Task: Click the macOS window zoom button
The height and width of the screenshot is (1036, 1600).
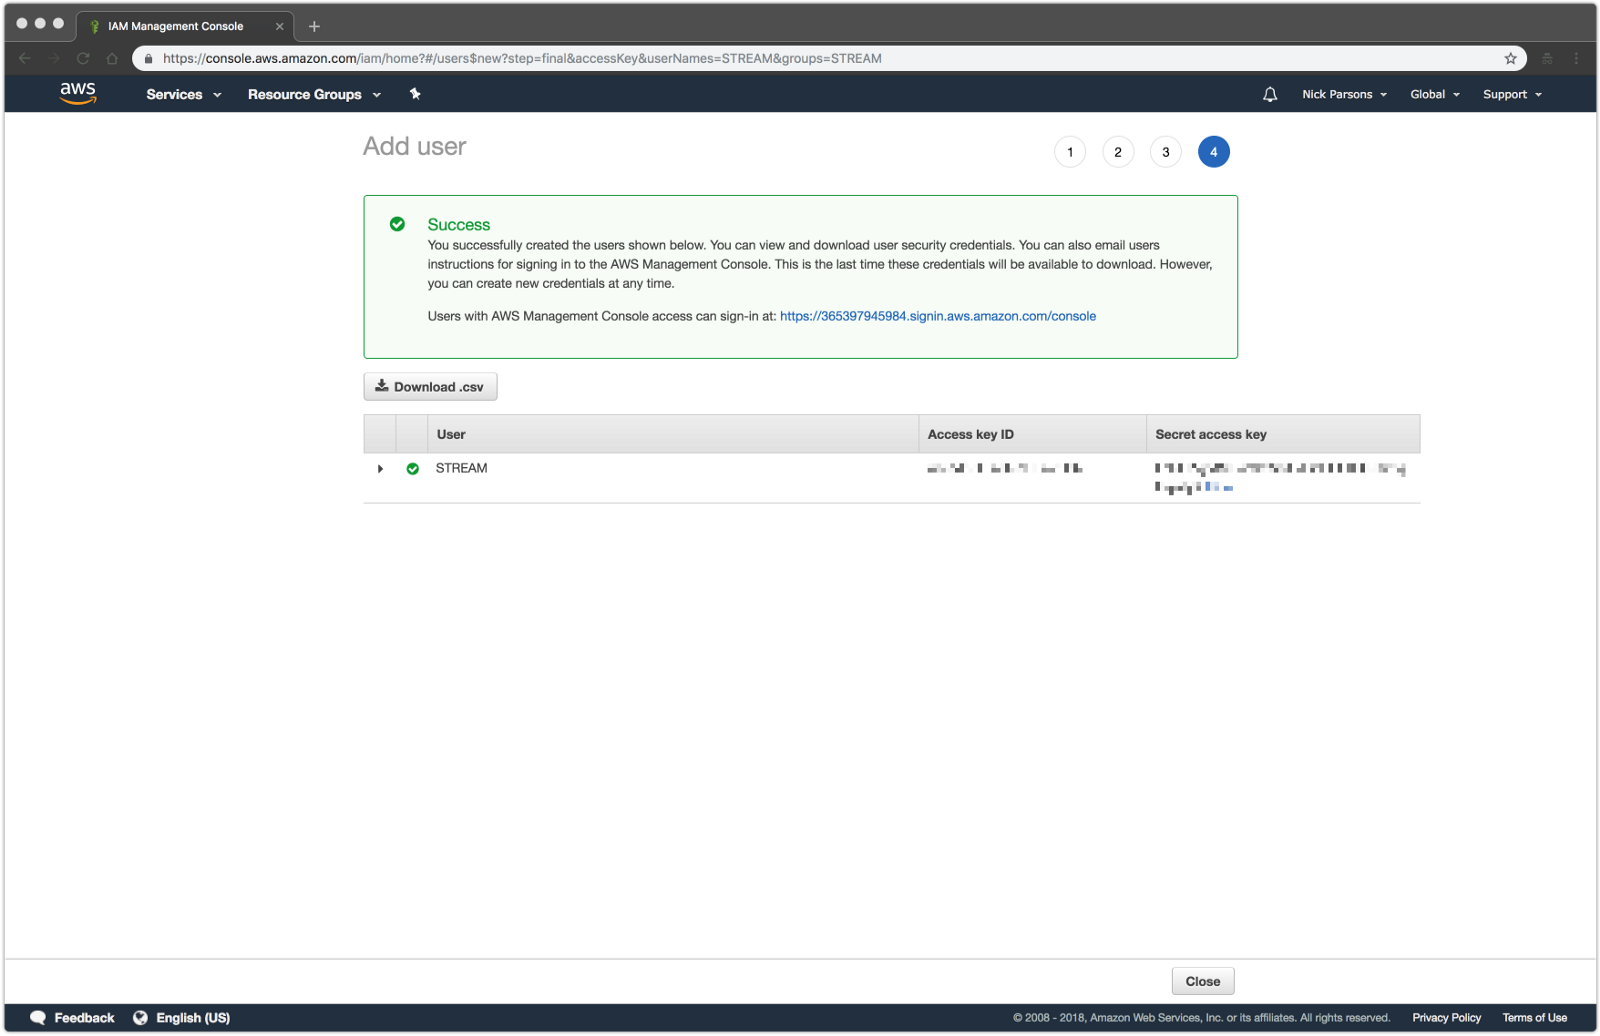Action: (x=58, y=23)
